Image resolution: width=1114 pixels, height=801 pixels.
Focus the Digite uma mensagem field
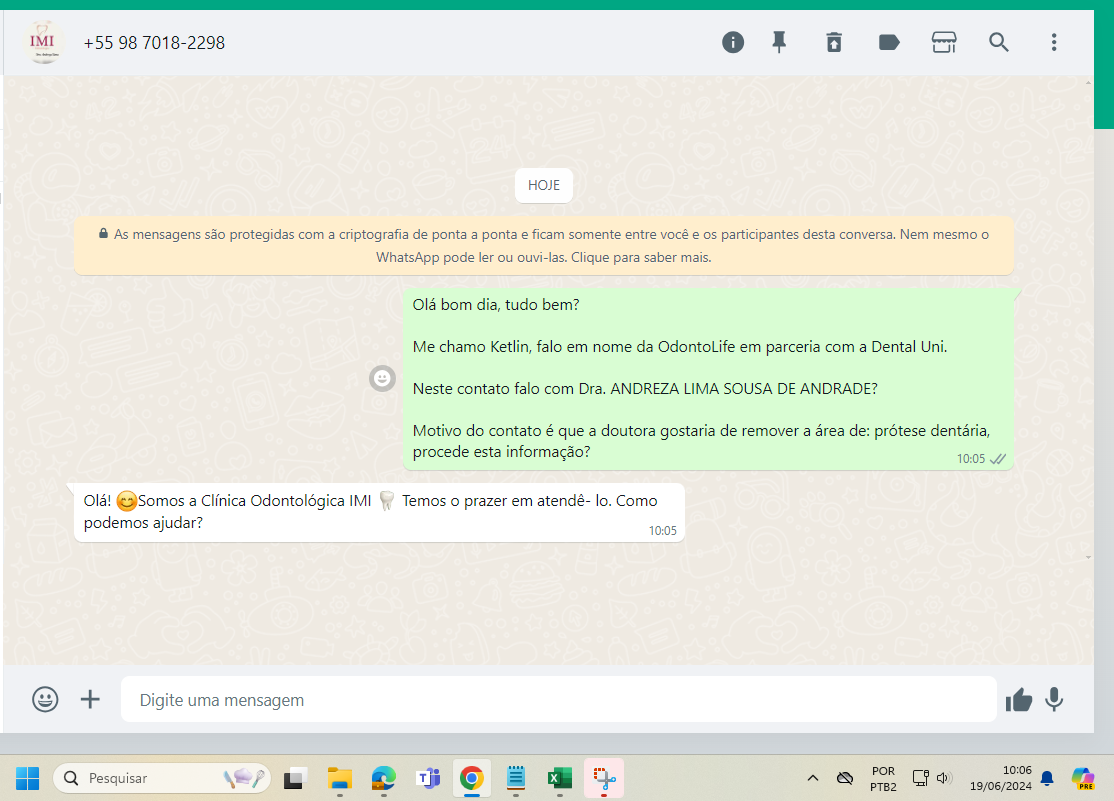[558, 699]
